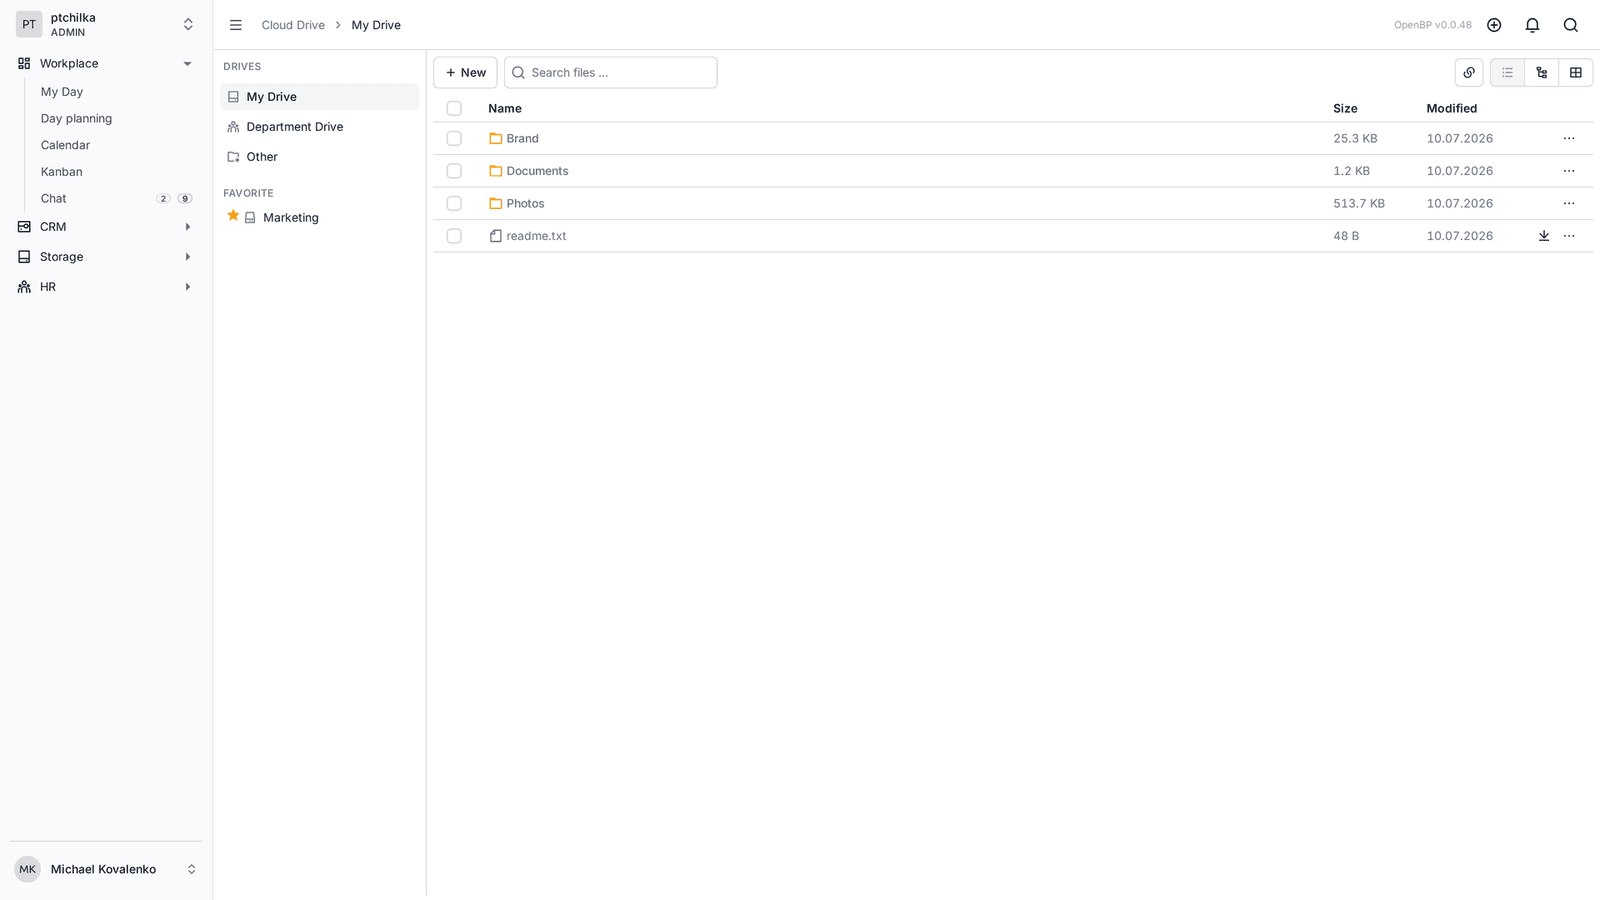Select Department Drive in drives list

pyautogui.click(x=319, y=127)
